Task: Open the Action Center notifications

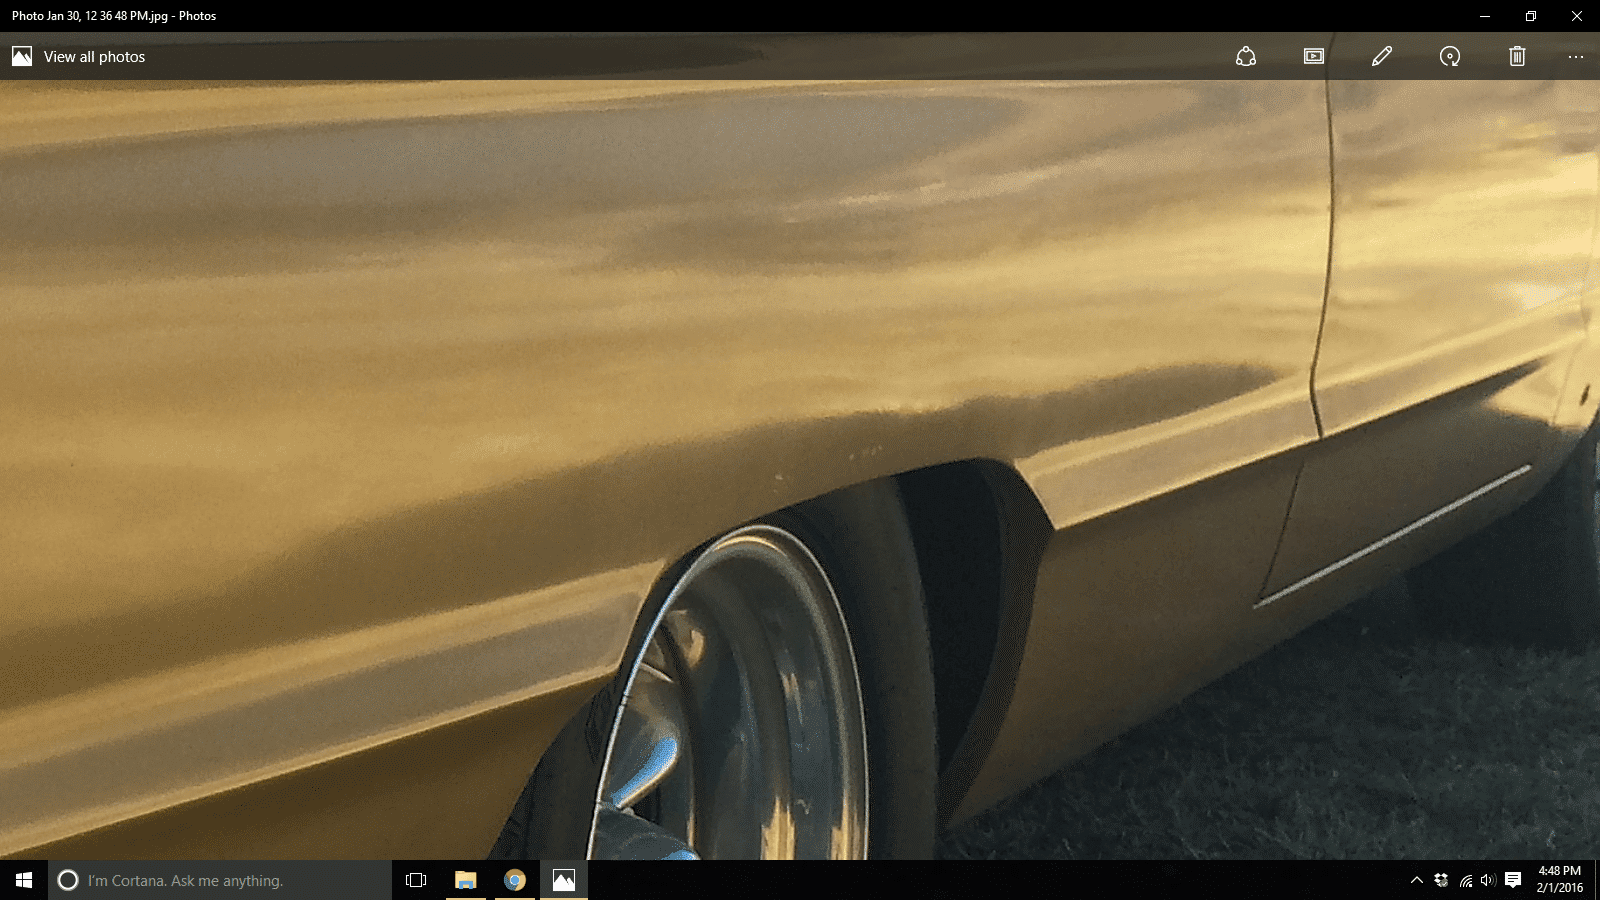Action: [1513, 880]
